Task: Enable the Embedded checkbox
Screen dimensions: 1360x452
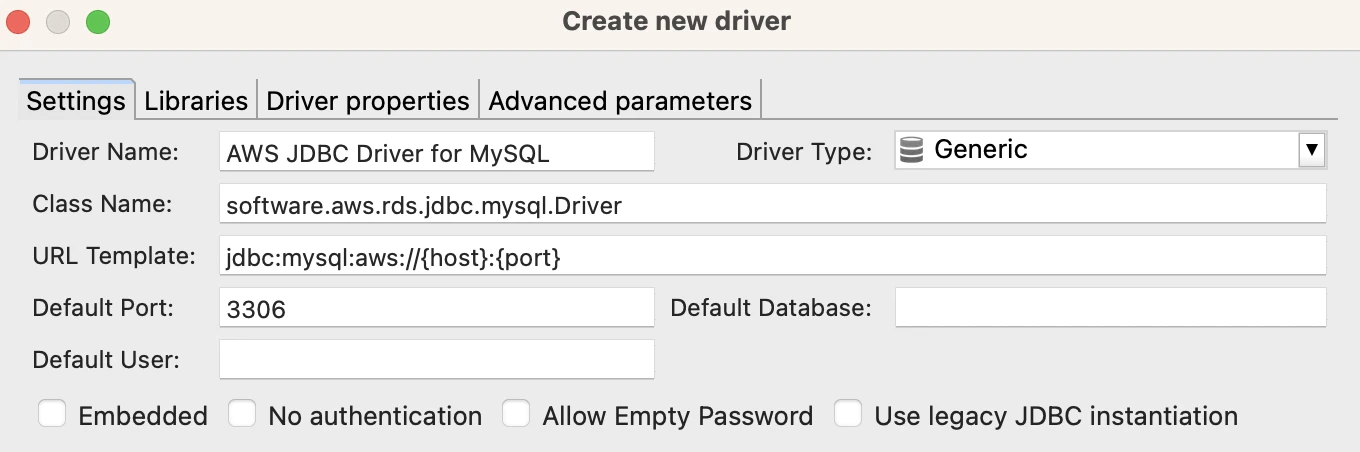Action: click(x=52, y=414)
